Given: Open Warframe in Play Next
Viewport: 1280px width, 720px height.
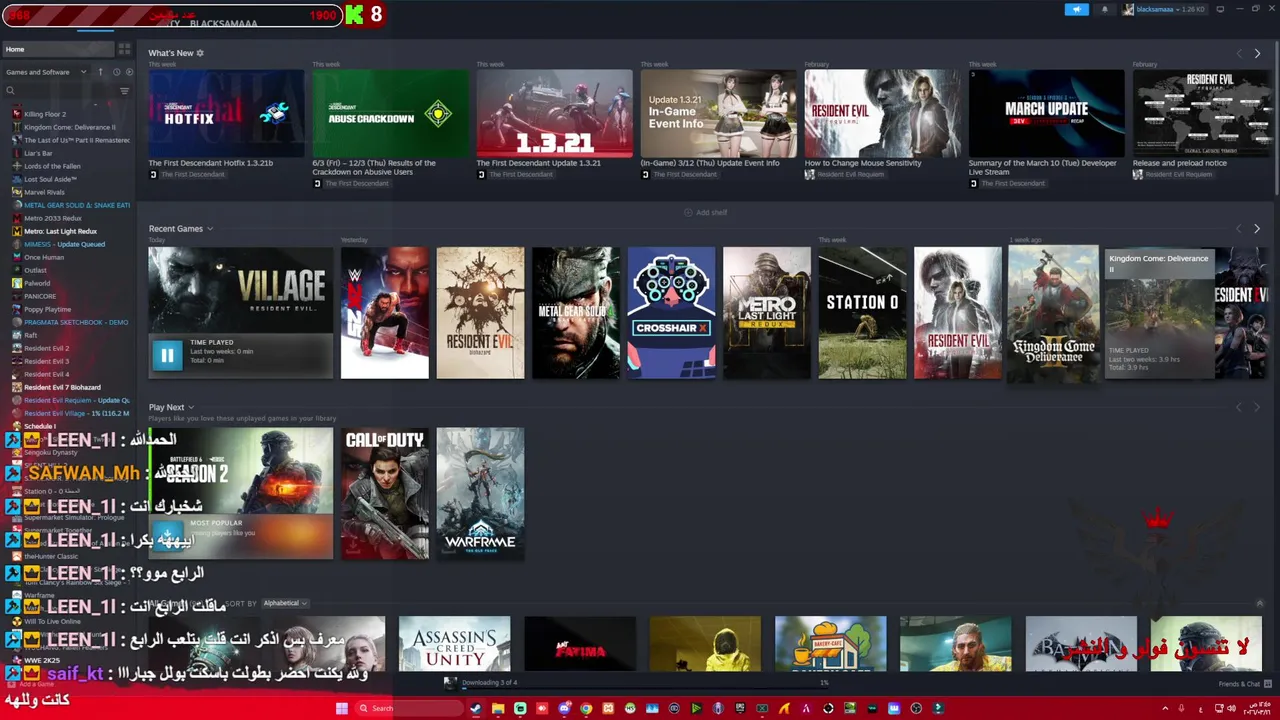Looking at the screenshot, I should click(480, 494).
